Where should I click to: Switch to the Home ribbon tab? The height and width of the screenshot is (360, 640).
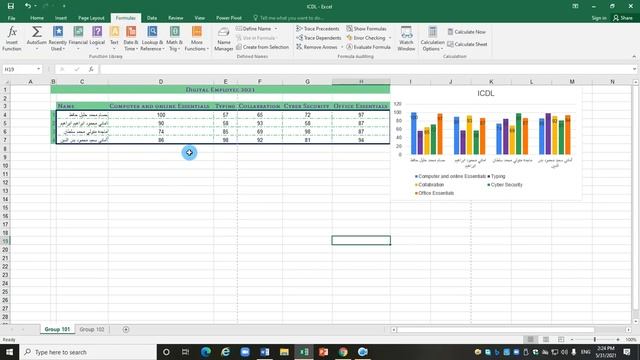pyautogui.click(x=37, y=18)
